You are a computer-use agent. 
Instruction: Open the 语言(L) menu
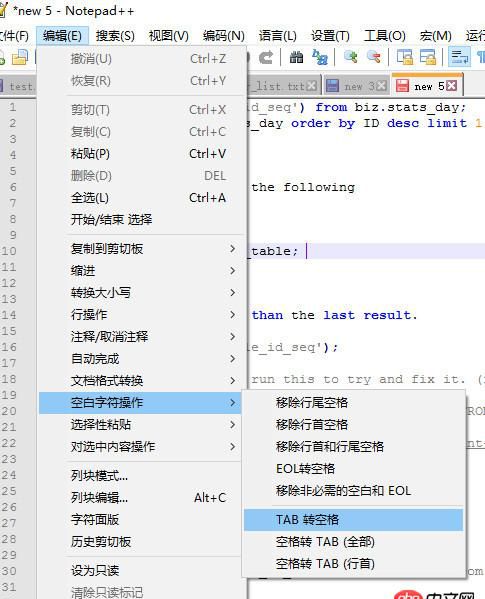click(278, 36)
